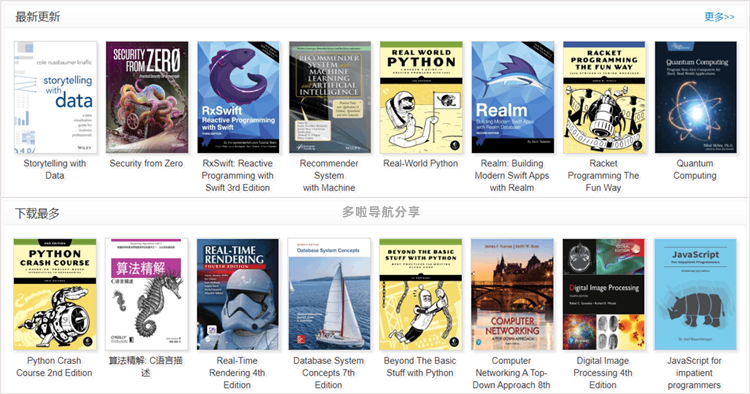Viewport: 750px width, 394px height.
Task: Click Recommender System with Machine title
Action: tap(329, 175)
